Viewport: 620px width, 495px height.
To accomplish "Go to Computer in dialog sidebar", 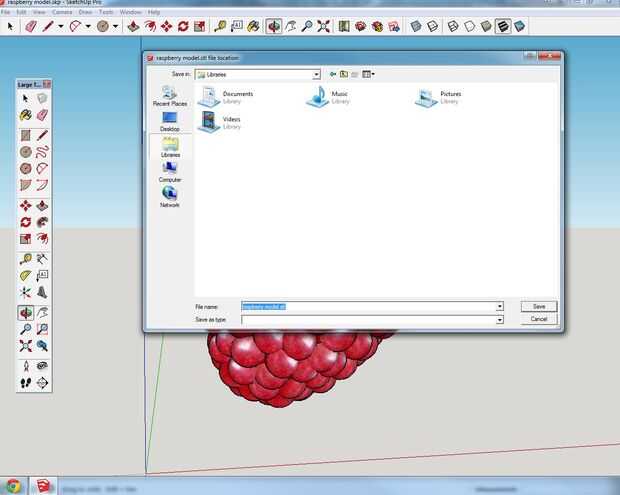I will [x=170, y=172].
